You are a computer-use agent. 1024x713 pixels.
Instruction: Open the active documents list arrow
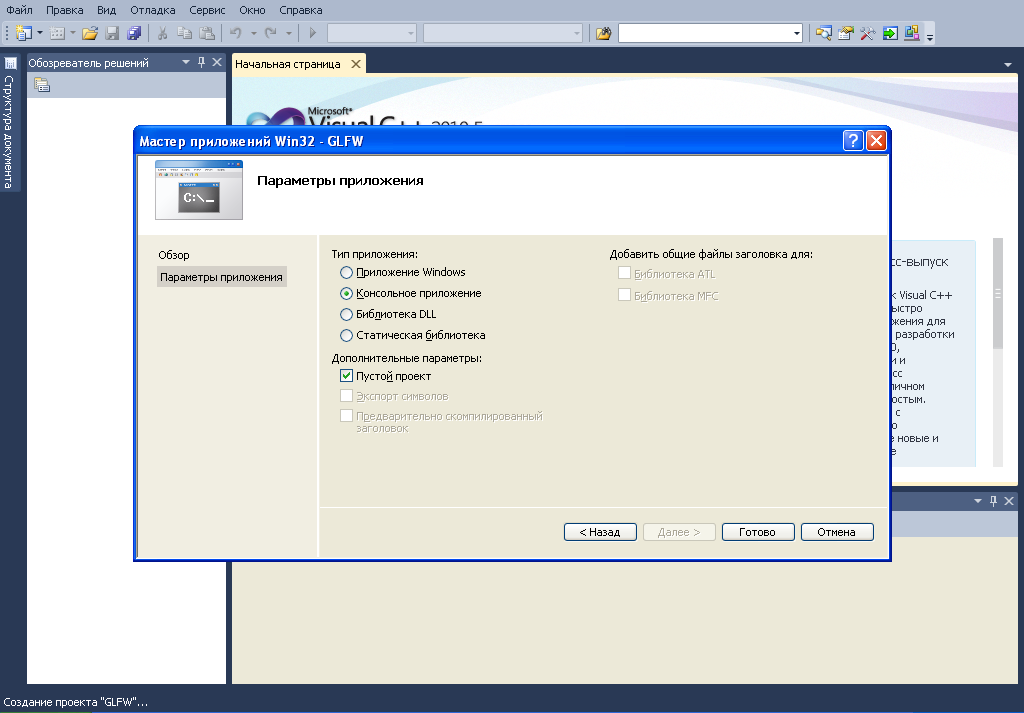click(1008, 65)
